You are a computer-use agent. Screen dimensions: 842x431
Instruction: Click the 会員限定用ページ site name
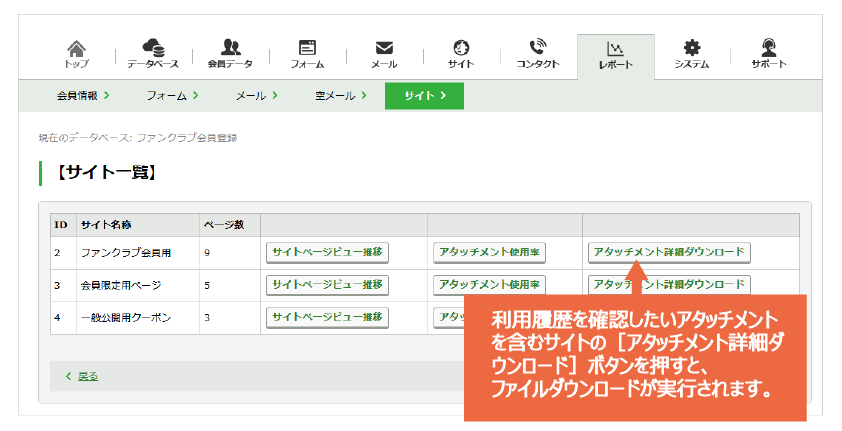point(121,286)
